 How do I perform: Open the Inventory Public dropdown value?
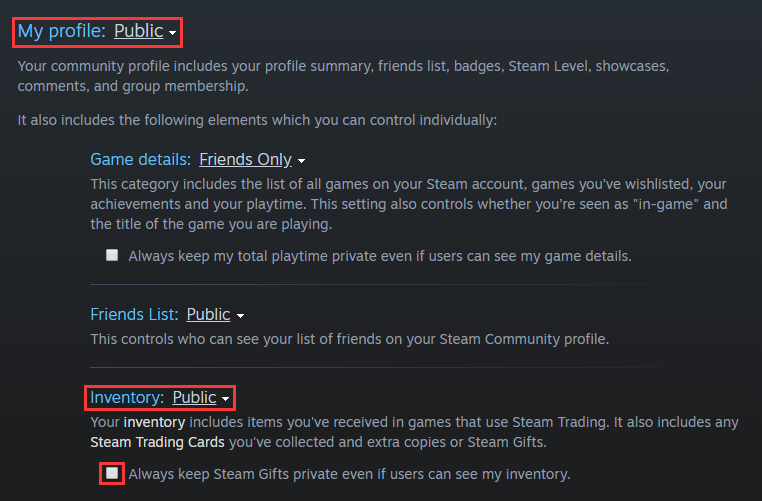(x=194, y=397)
